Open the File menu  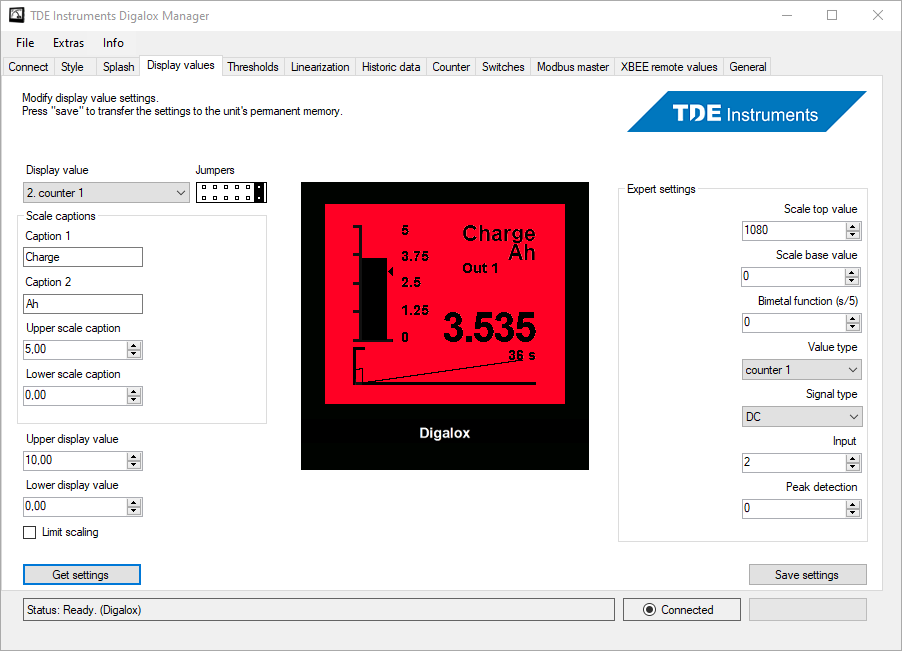click(x=25, y=43)
